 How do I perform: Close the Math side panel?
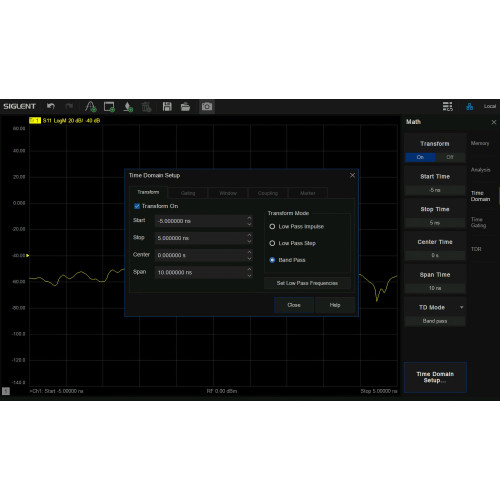click(x=494, y=122)
